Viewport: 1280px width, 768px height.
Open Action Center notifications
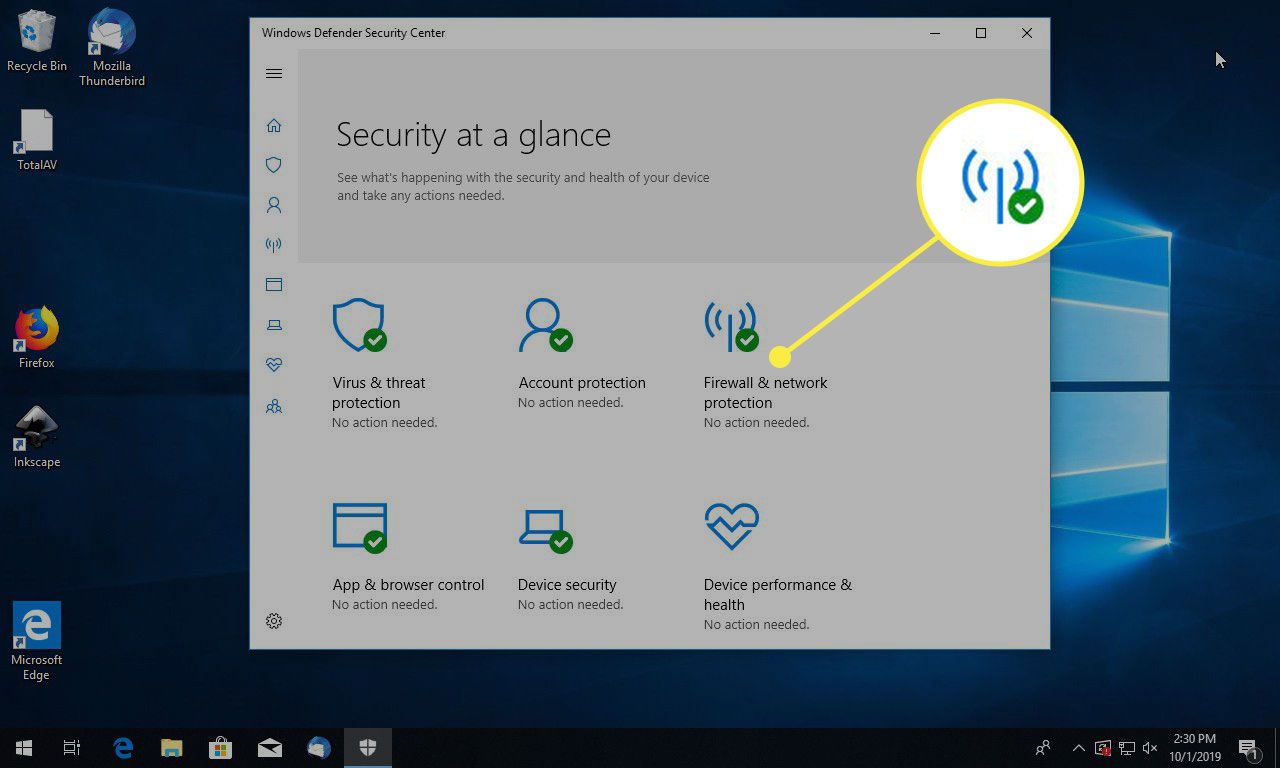1248,748
